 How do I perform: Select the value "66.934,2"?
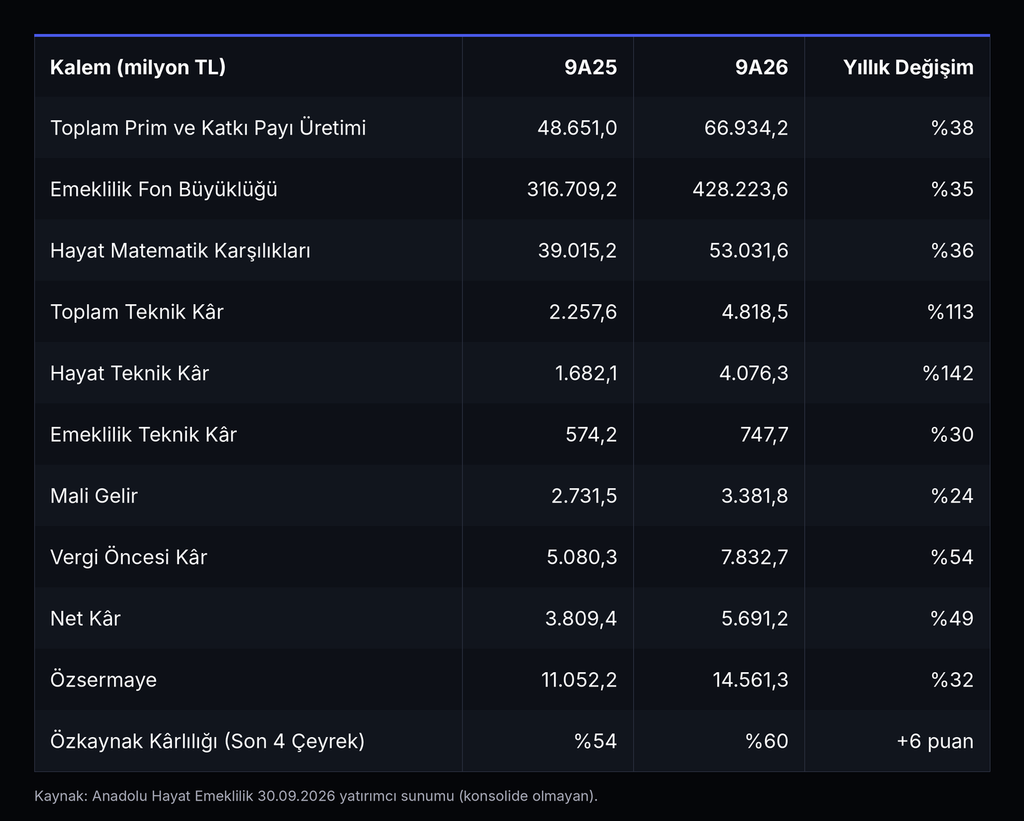tap(746, 127)
